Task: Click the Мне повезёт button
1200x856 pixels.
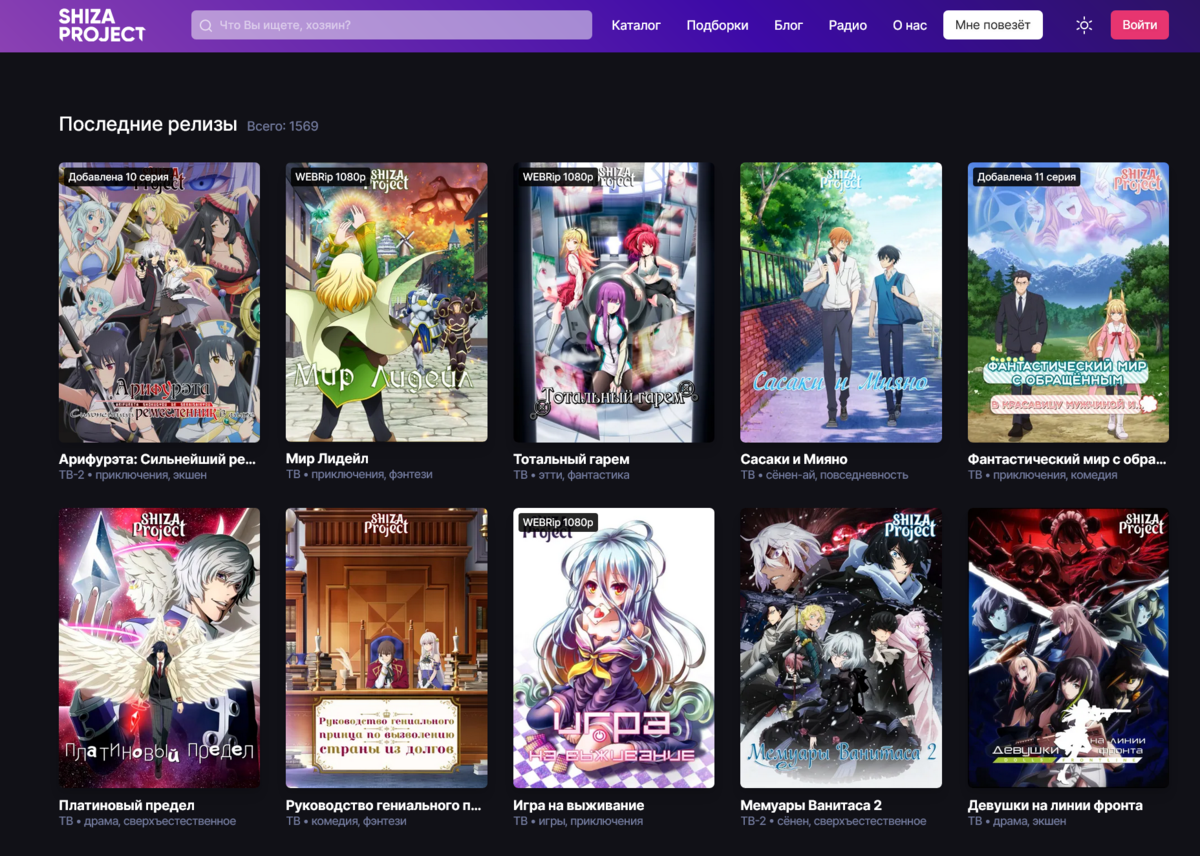Action: [x=993, y=25]
